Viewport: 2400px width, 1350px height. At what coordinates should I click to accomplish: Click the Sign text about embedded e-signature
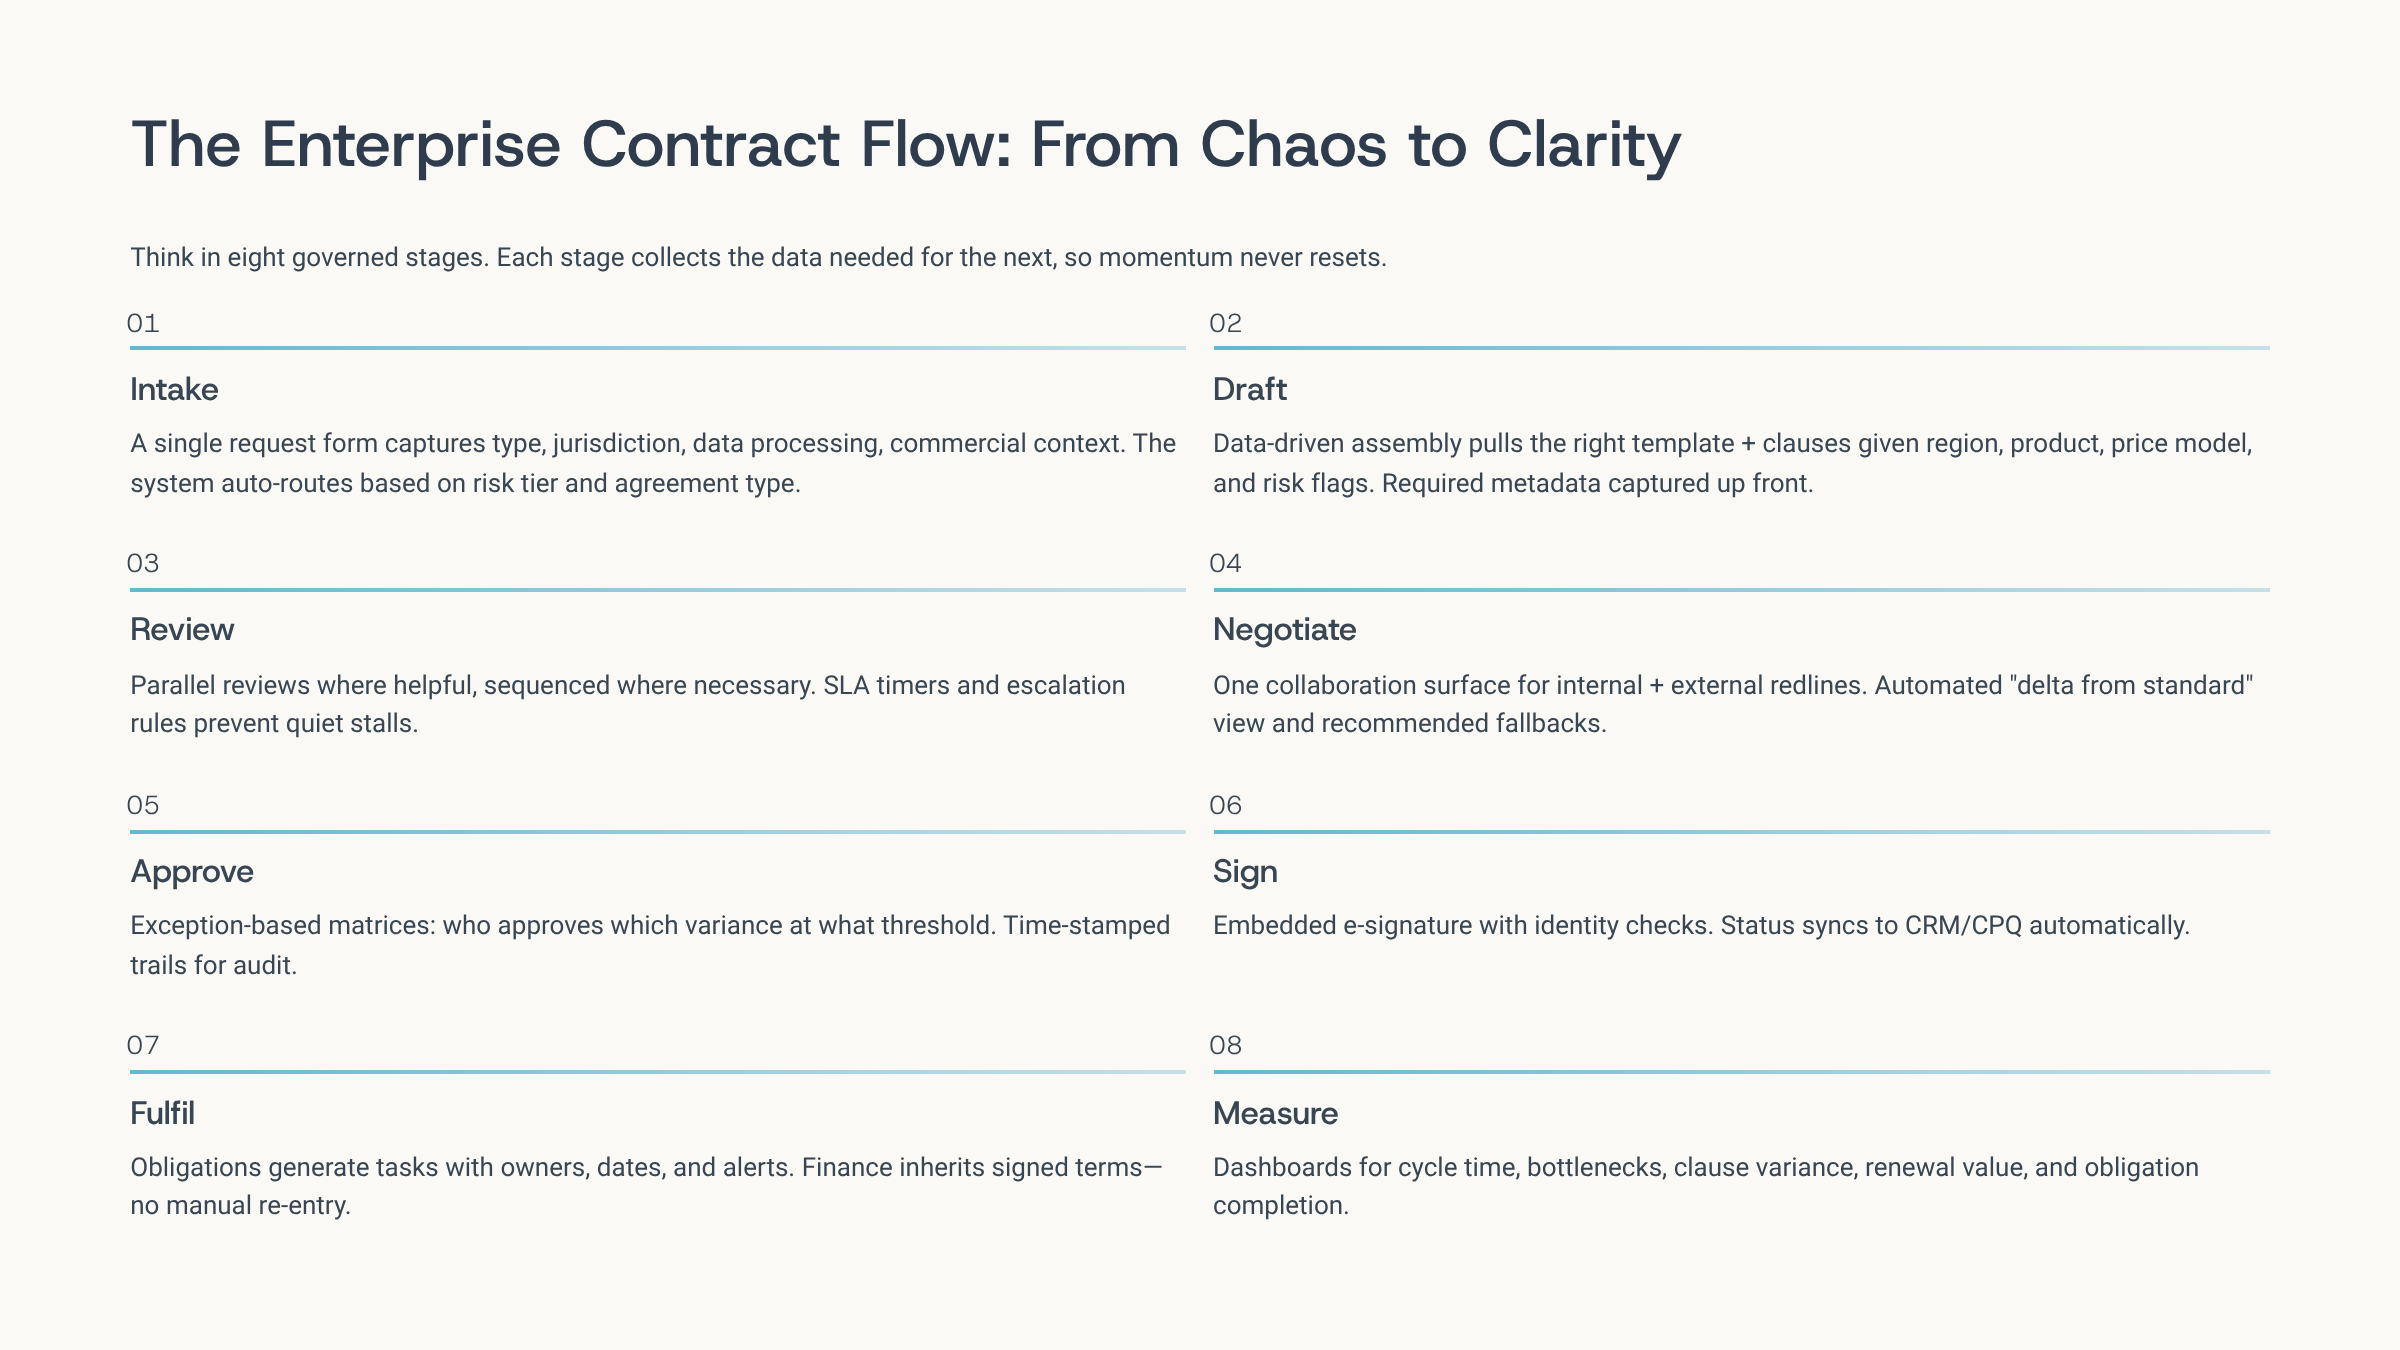1700,925
